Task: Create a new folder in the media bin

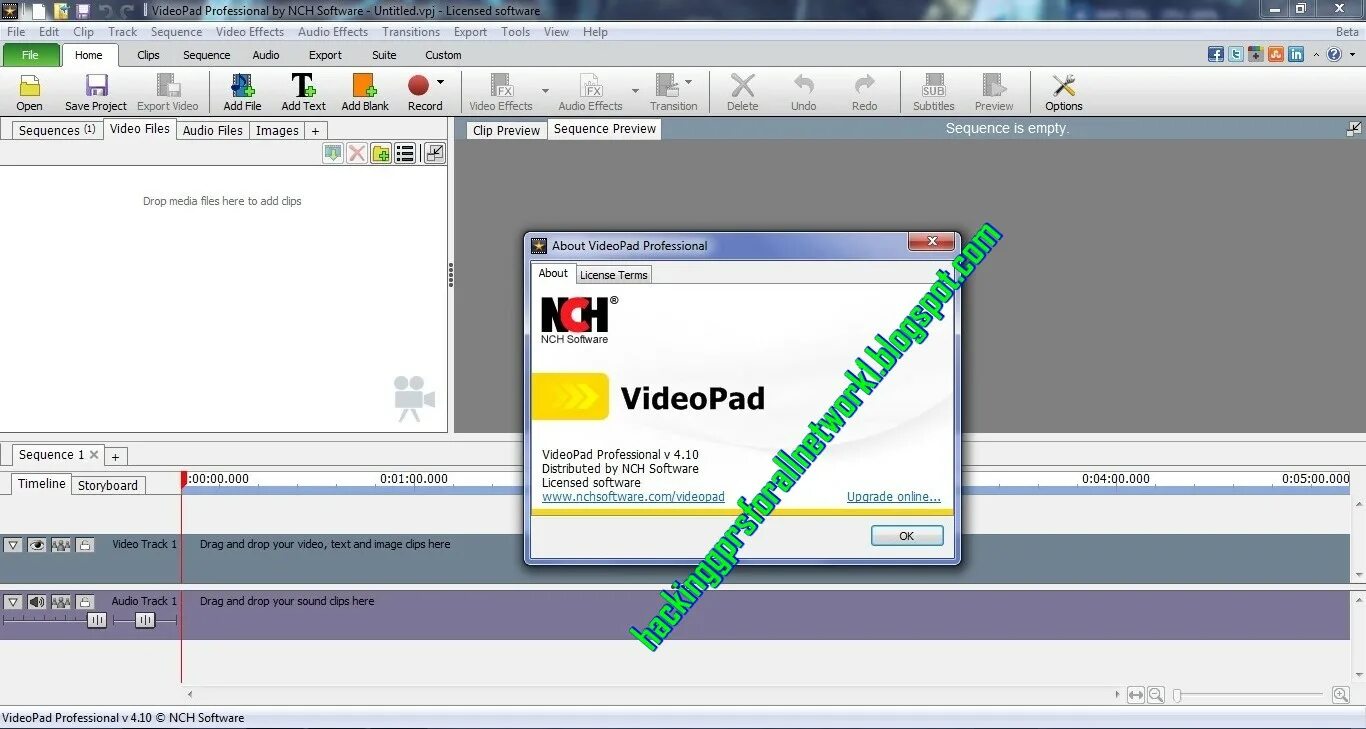Action: 381,153
